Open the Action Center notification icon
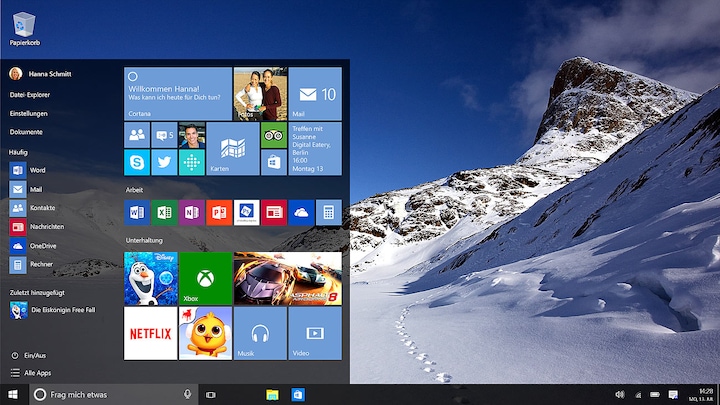Viewport: 720px width, 405px height. (673, 394)
